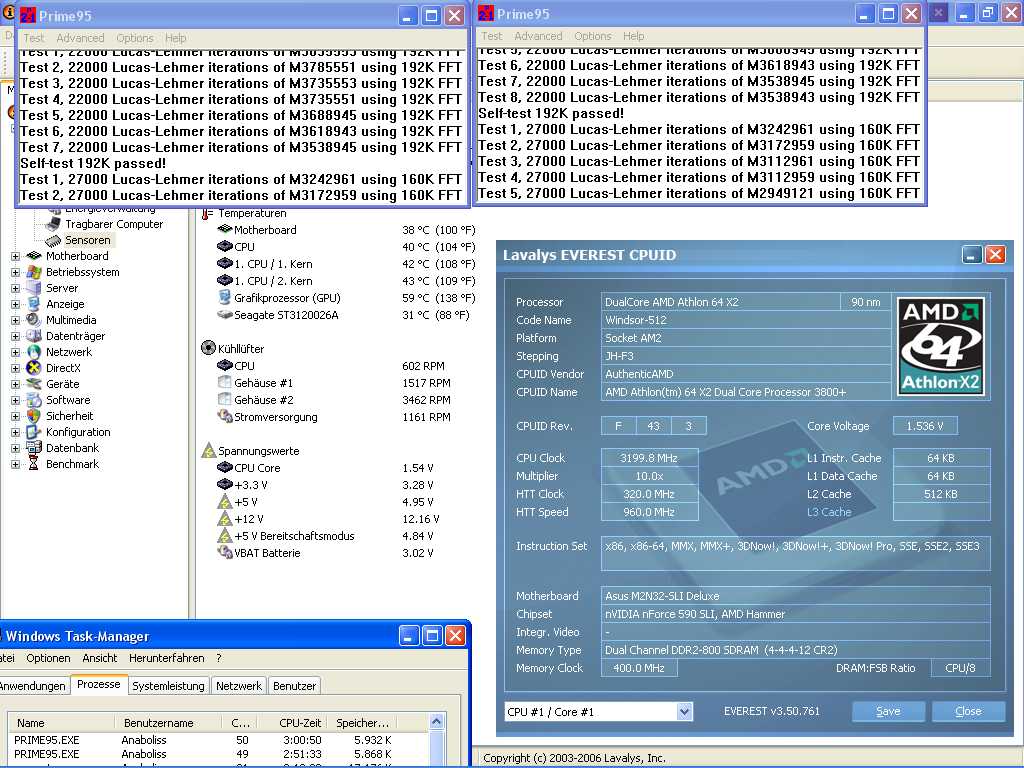The height and width of the screenshot is (768, 1024).
Task: Click the VBAT Batterie icon
Action: click(x=225, y=552)
